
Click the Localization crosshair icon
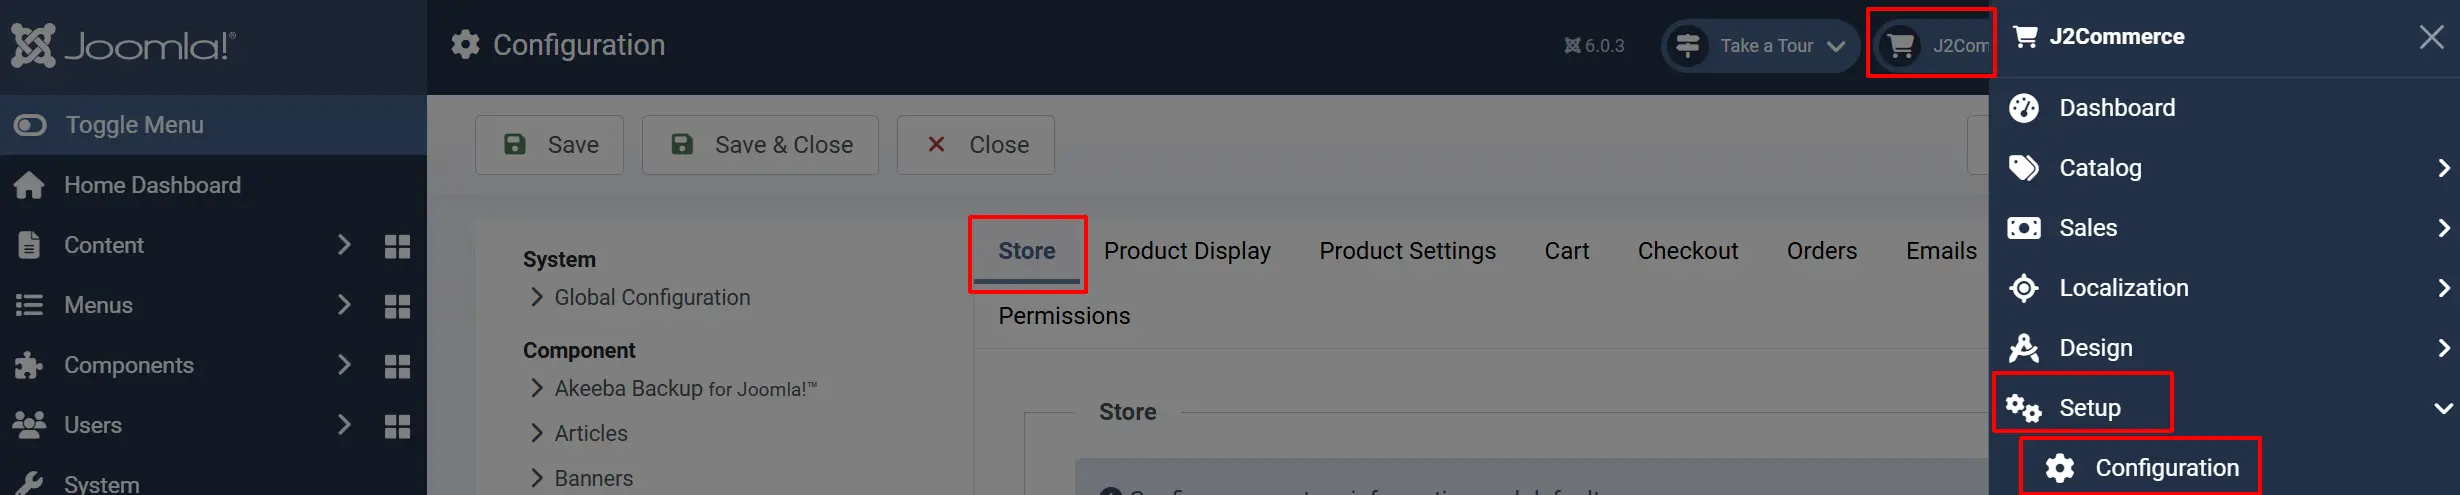click(x=2024, y=288)
